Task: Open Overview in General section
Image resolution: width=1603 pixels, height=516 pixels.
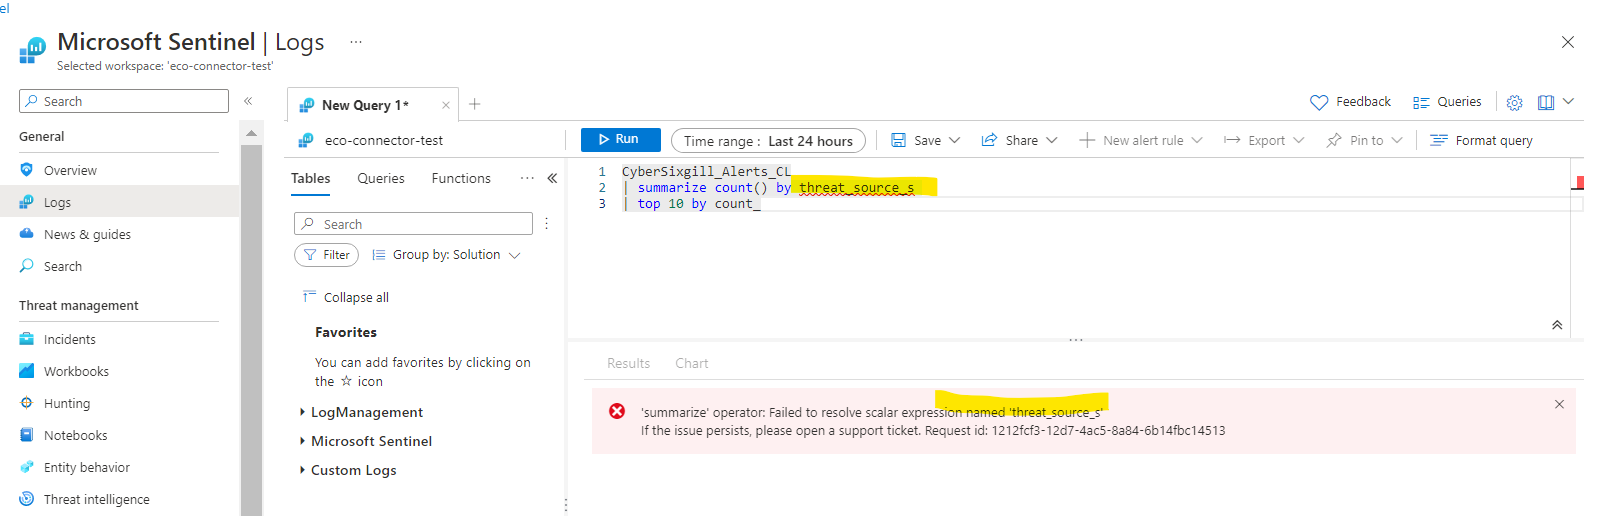Action: click(70, 170)
